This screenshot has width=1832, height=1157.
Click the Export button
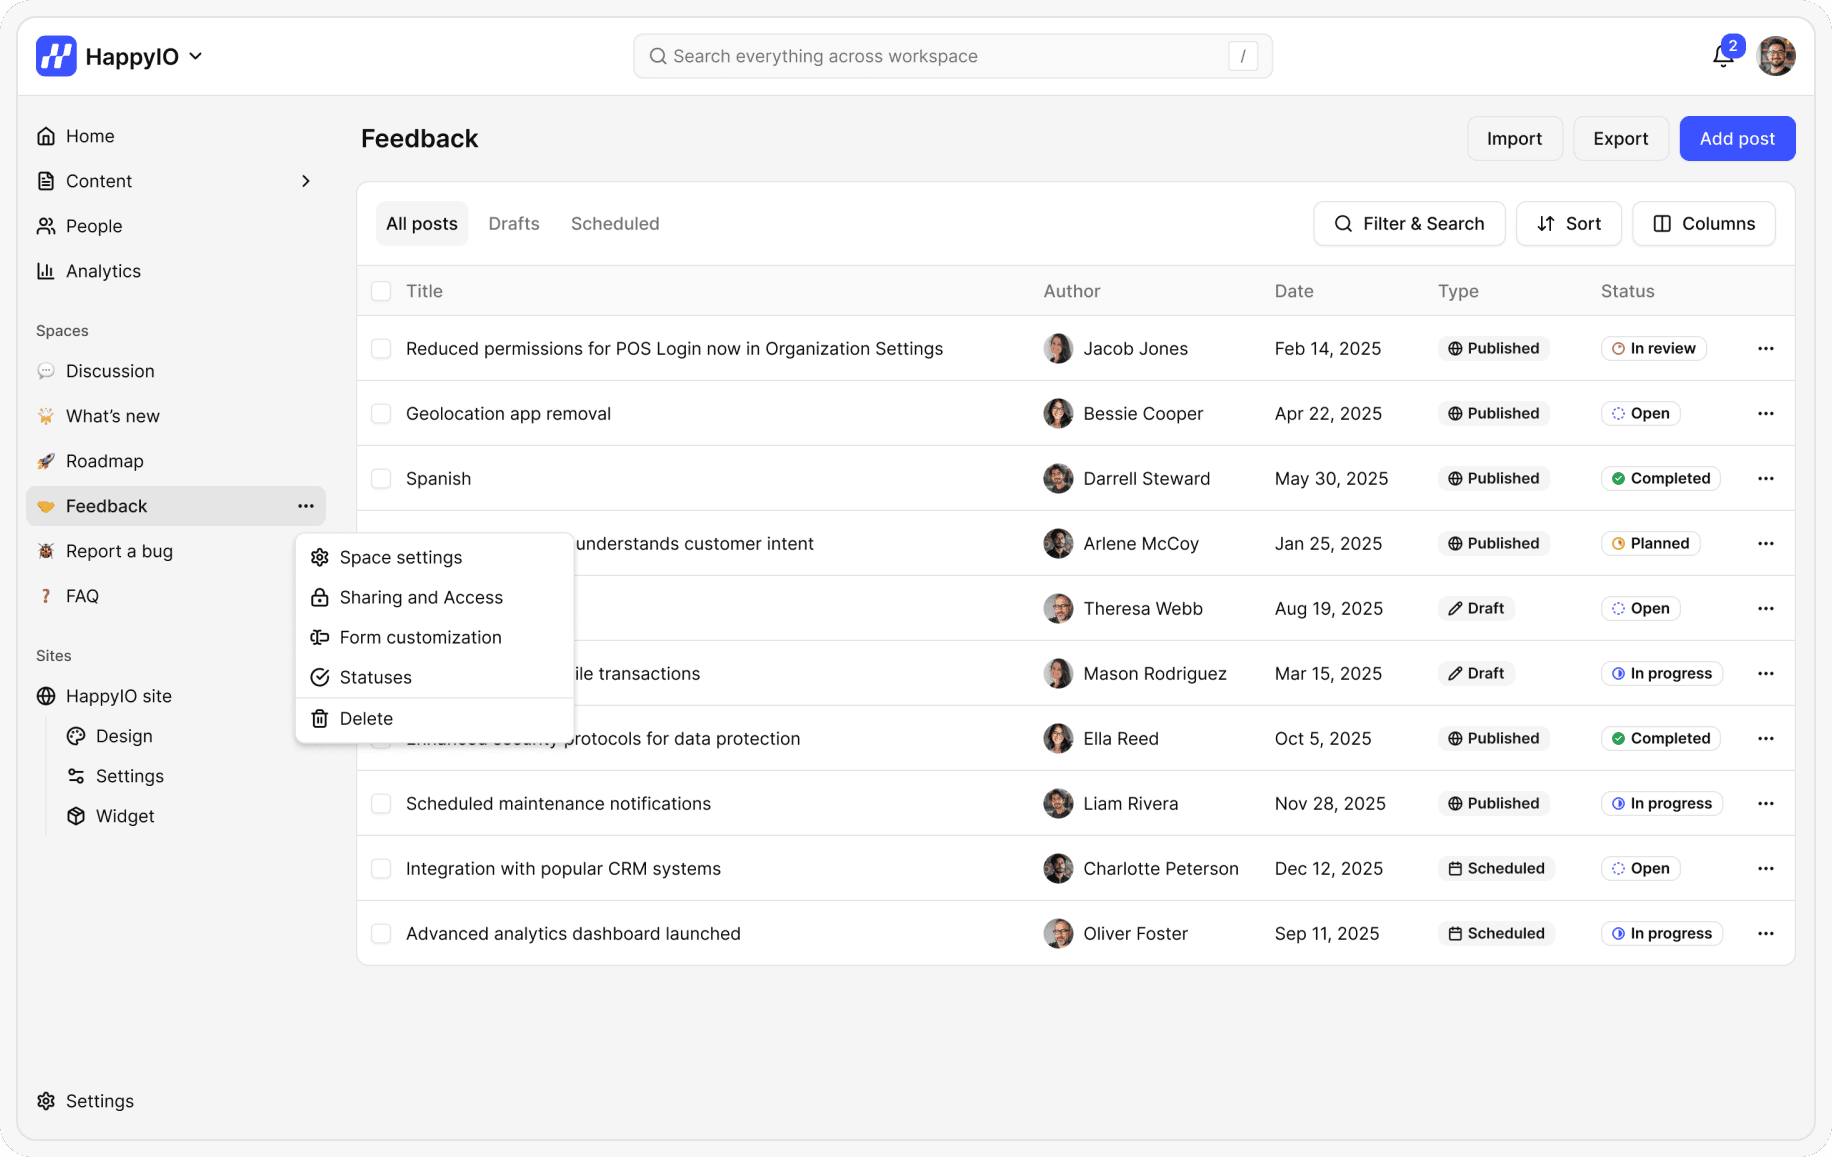tap(1620, 138)
